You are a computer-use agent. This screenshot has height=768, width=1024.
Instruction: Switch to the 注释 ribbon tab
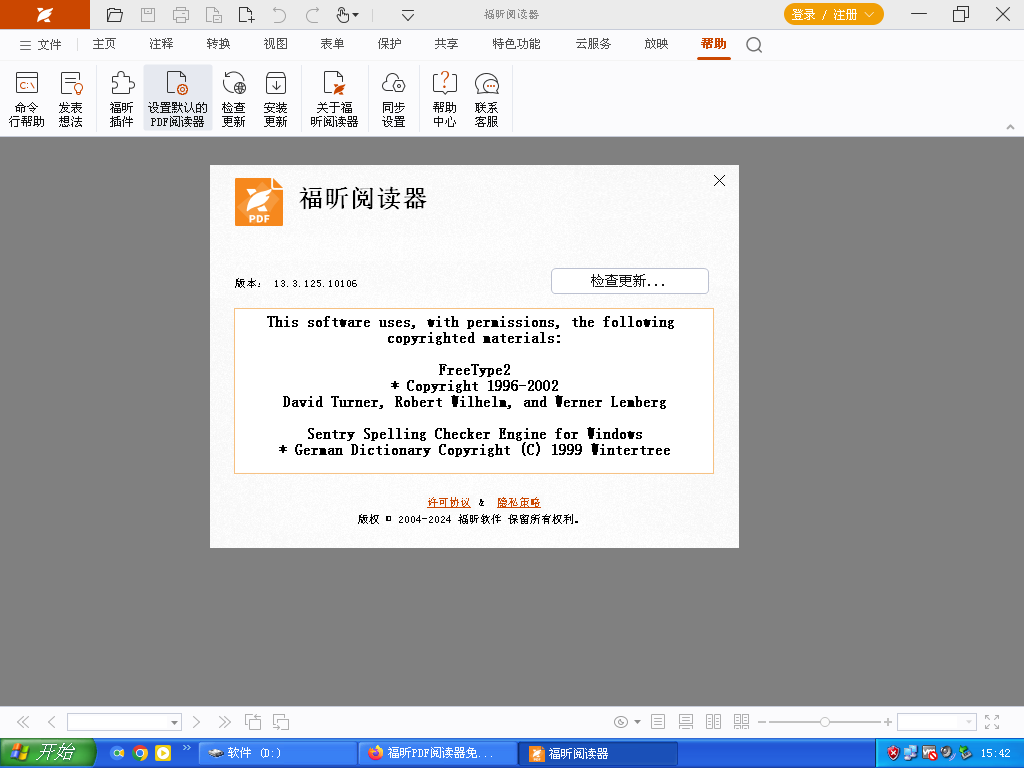[x=161, y=44]
